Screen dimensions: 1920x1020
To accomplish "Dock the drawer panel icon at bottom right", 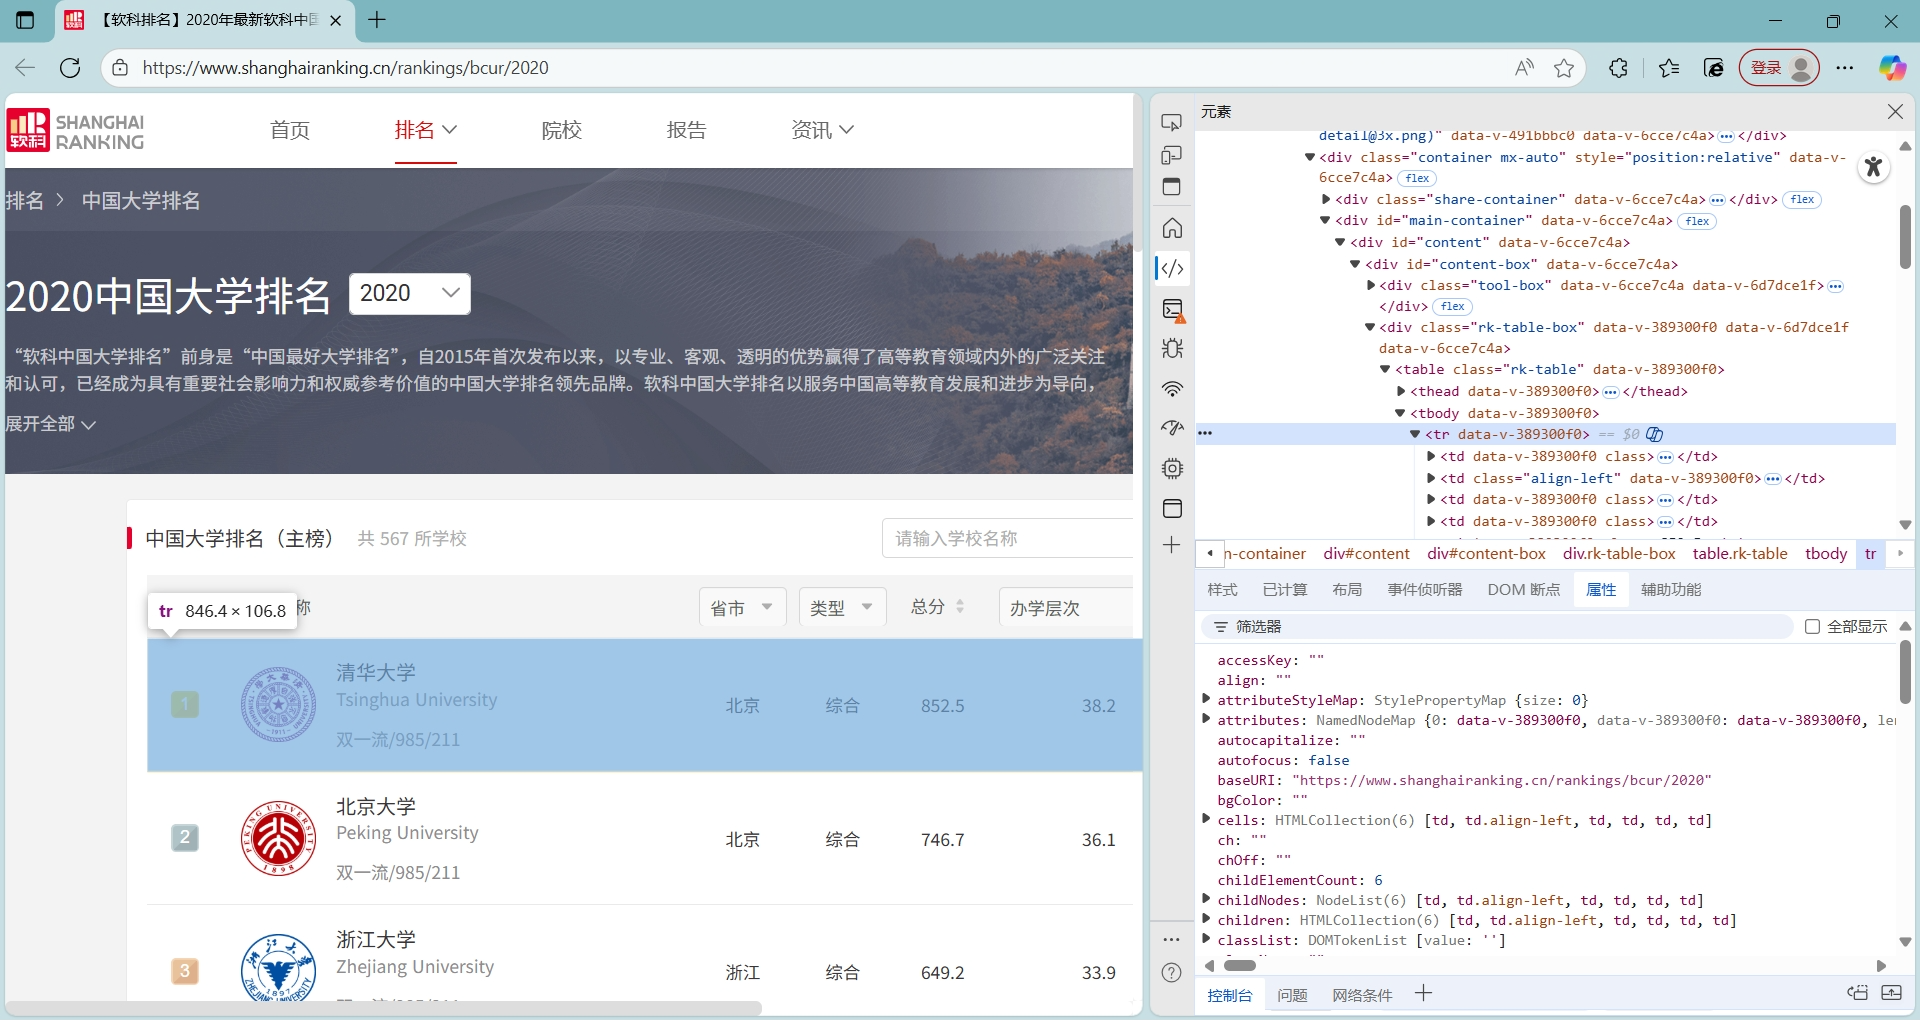I will click(x=1891, y=993).
